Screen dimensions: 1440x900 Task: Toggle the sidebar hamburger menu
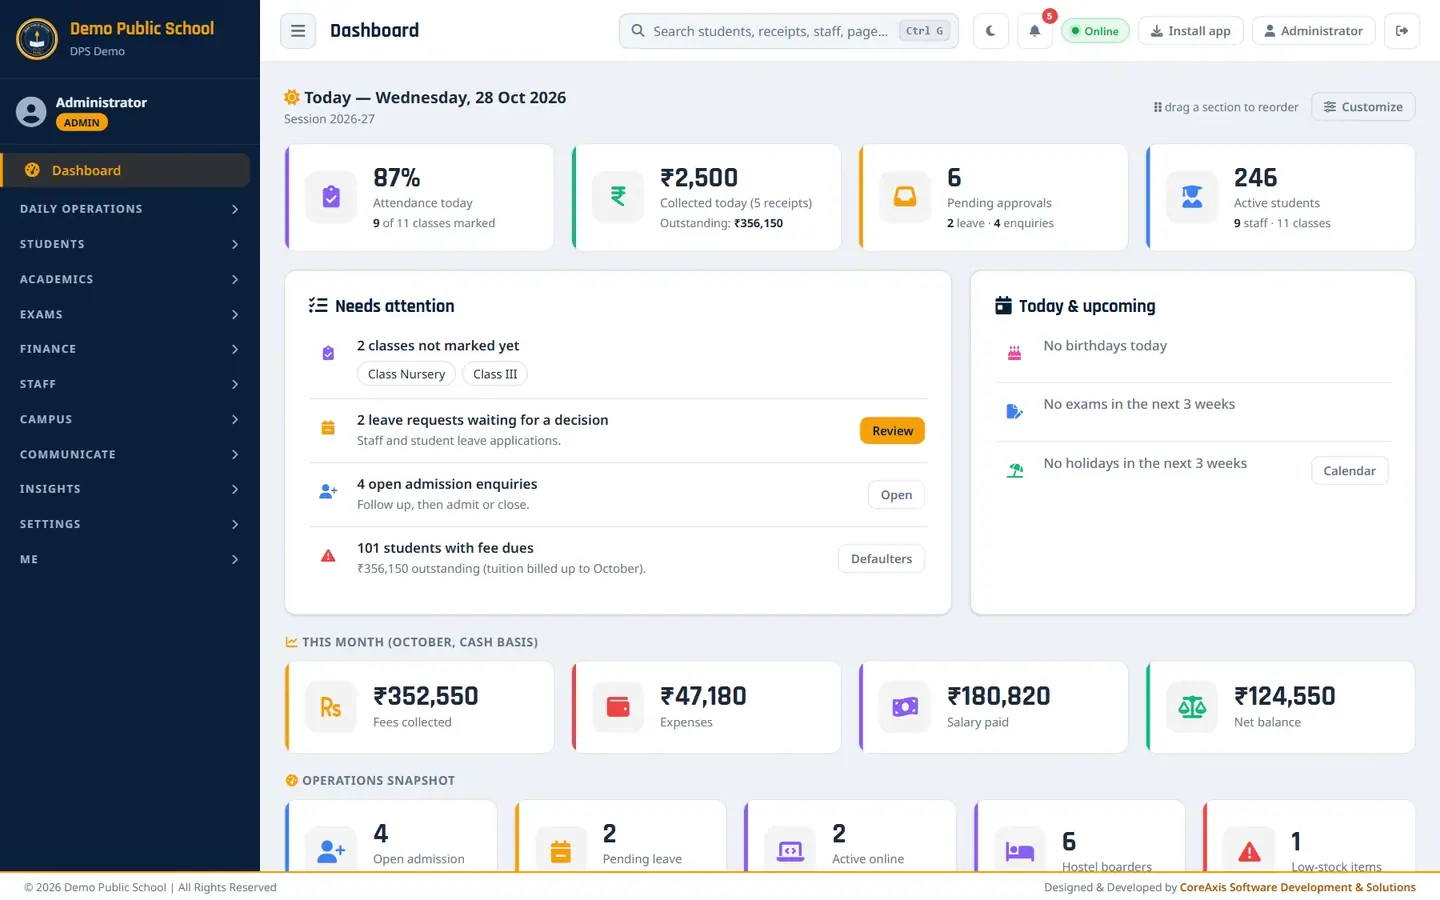pyautogui.click(x=298, y=31)
